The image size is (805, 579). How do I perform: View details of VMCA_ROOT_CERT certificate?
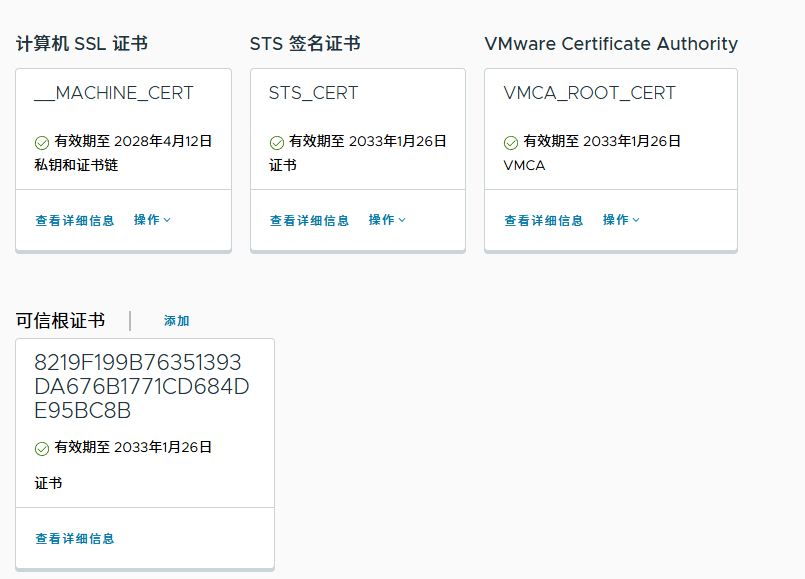[544, 221]
